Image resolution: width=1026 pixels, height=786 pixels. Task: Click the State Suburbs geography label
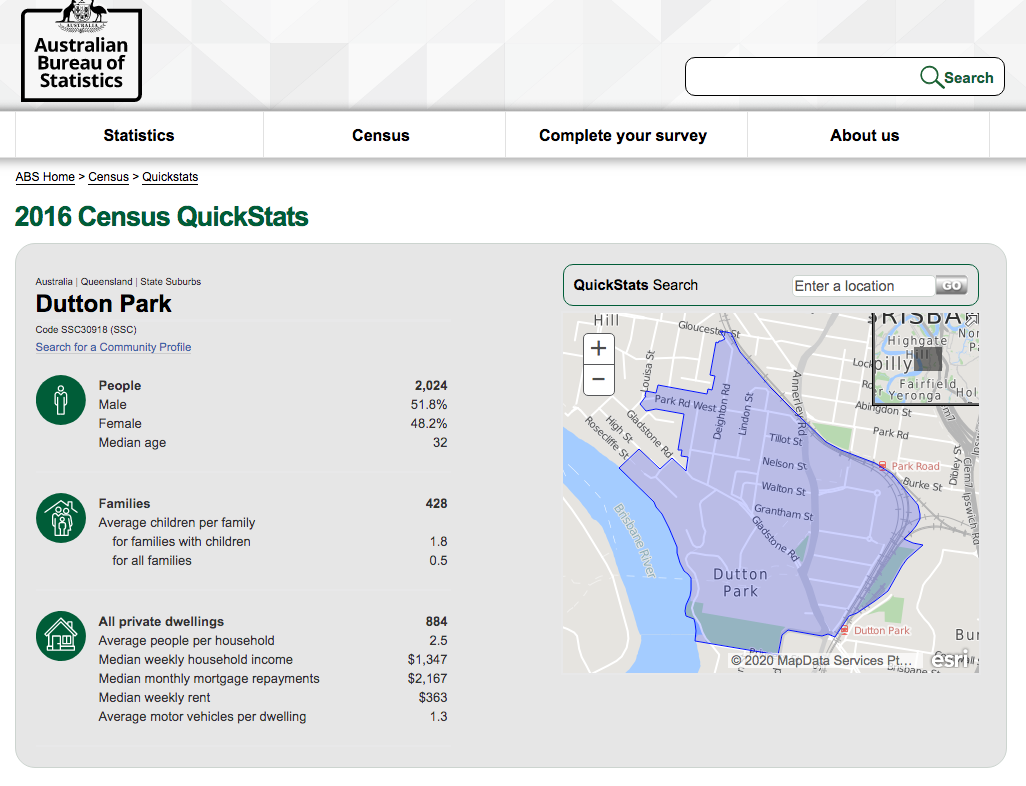[x=171, y=281]
